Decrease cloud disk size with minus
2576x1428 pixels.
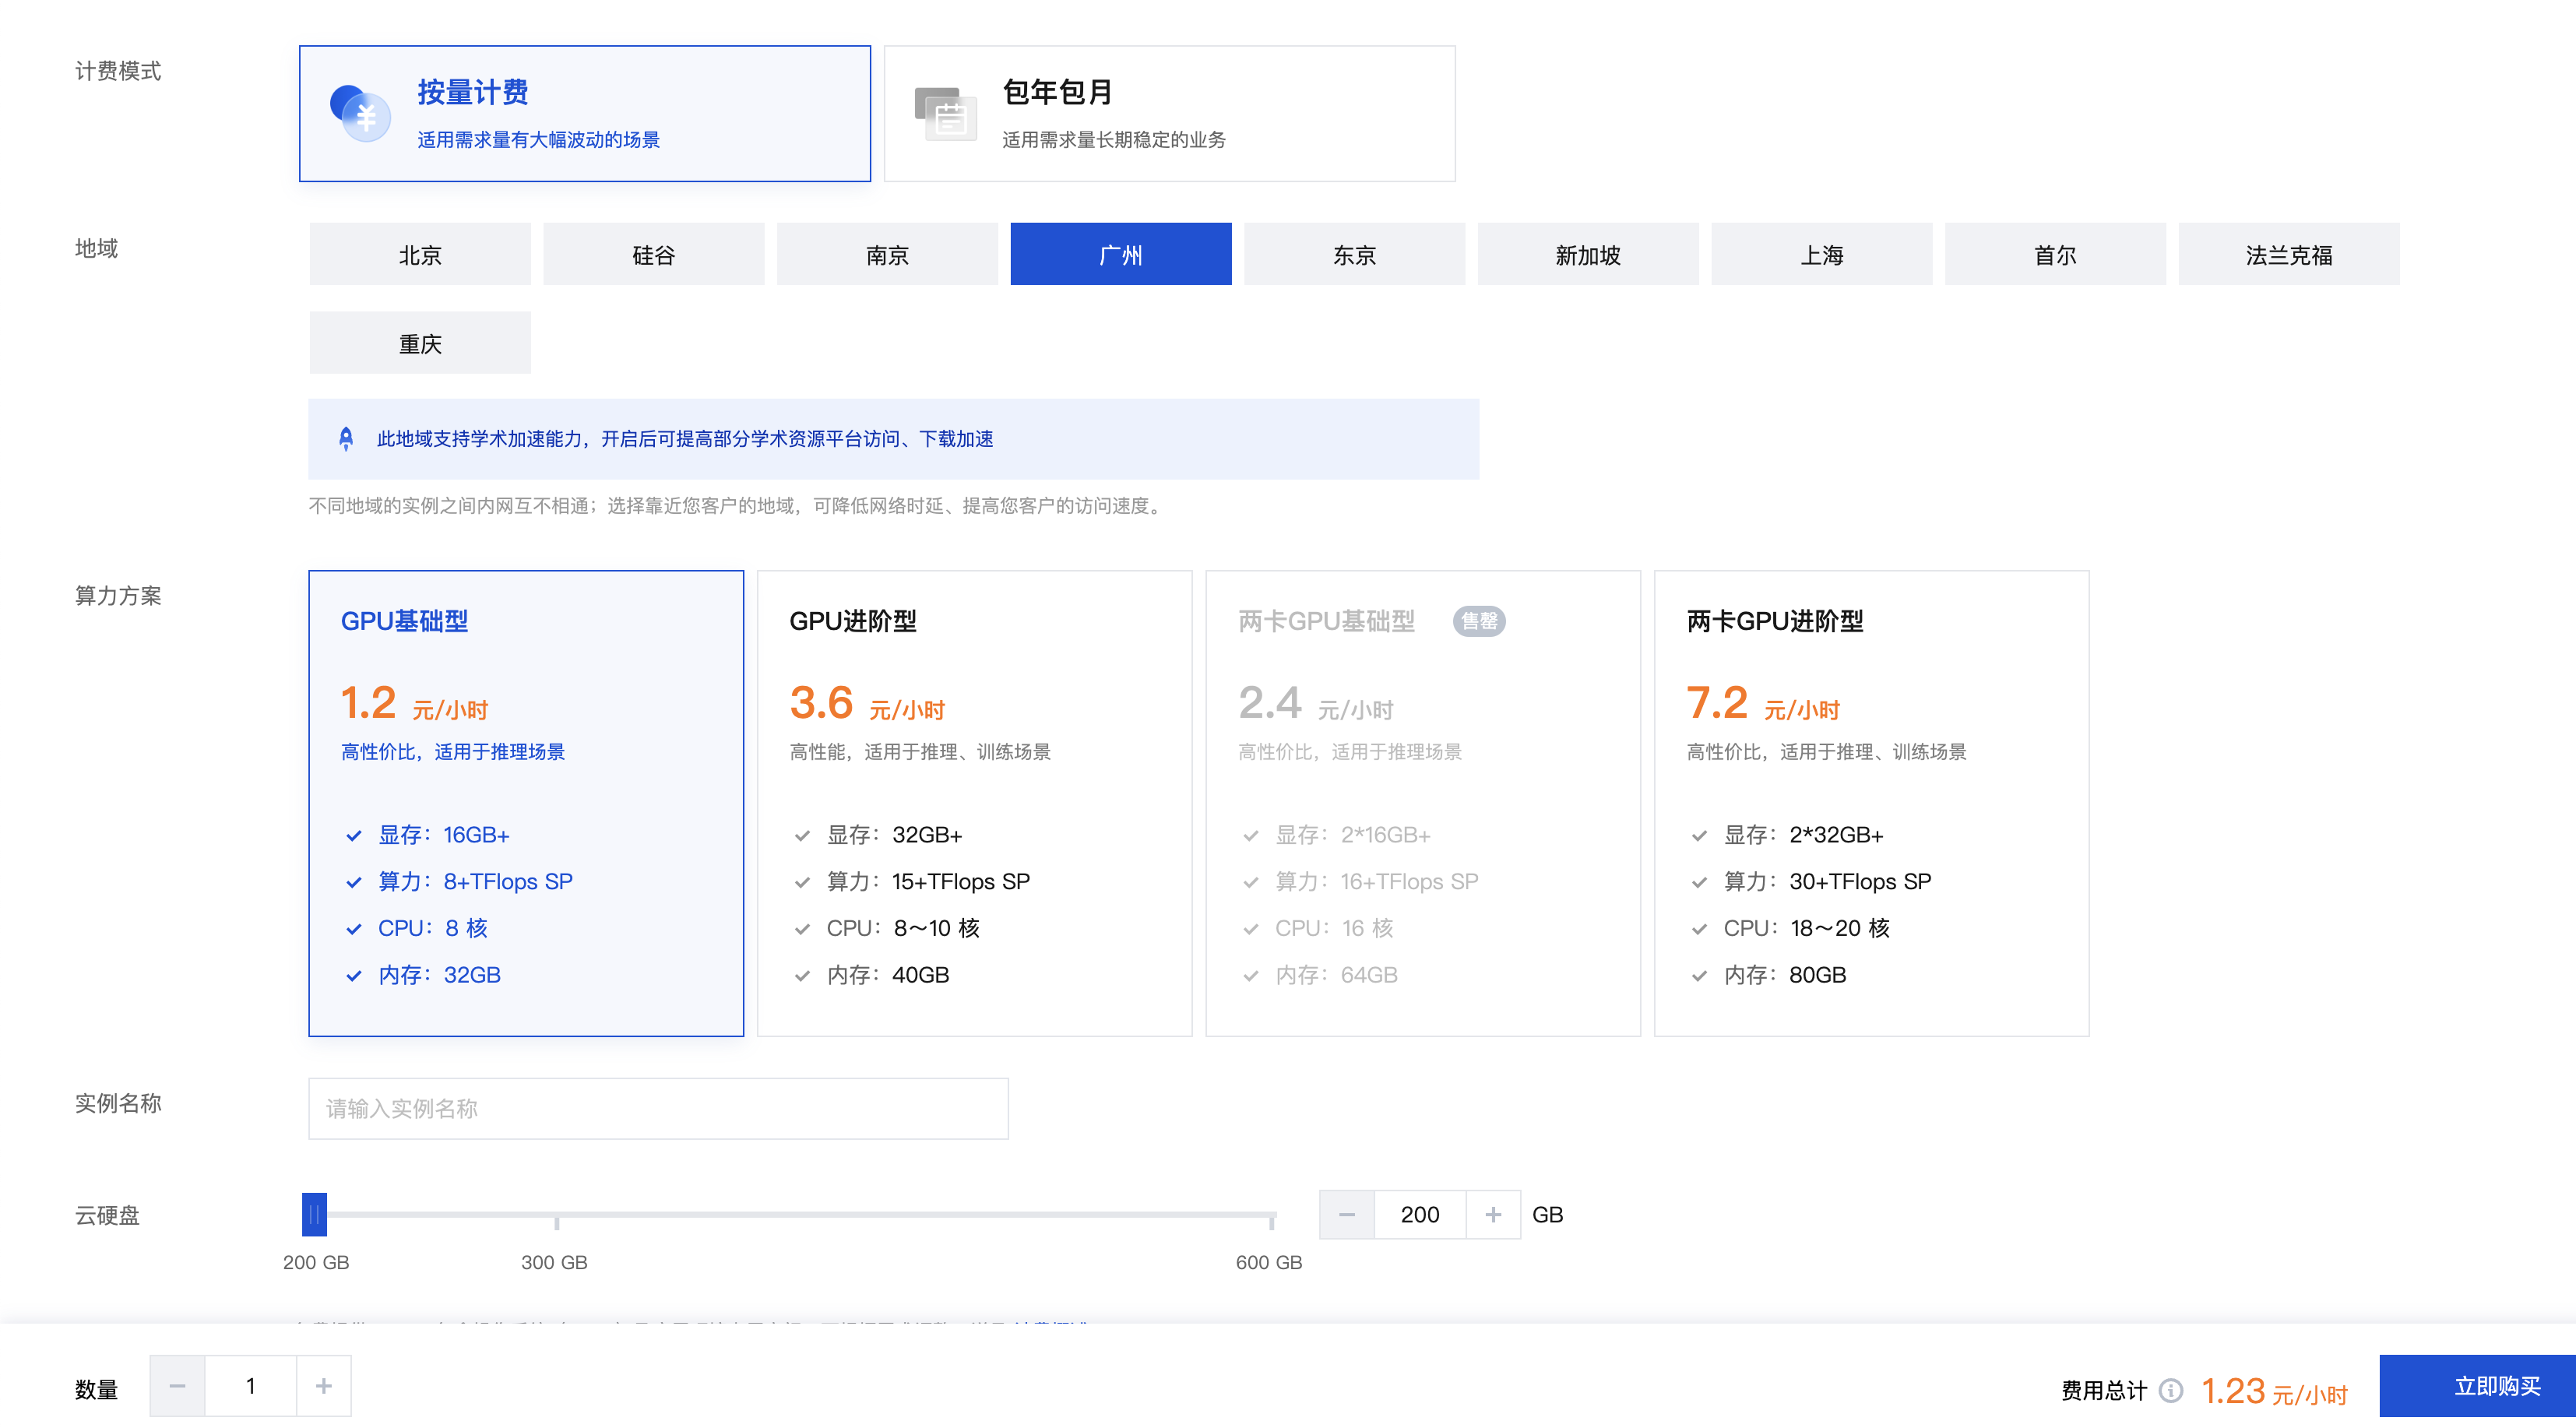pyautogui.click(x=1347, y=1214)
